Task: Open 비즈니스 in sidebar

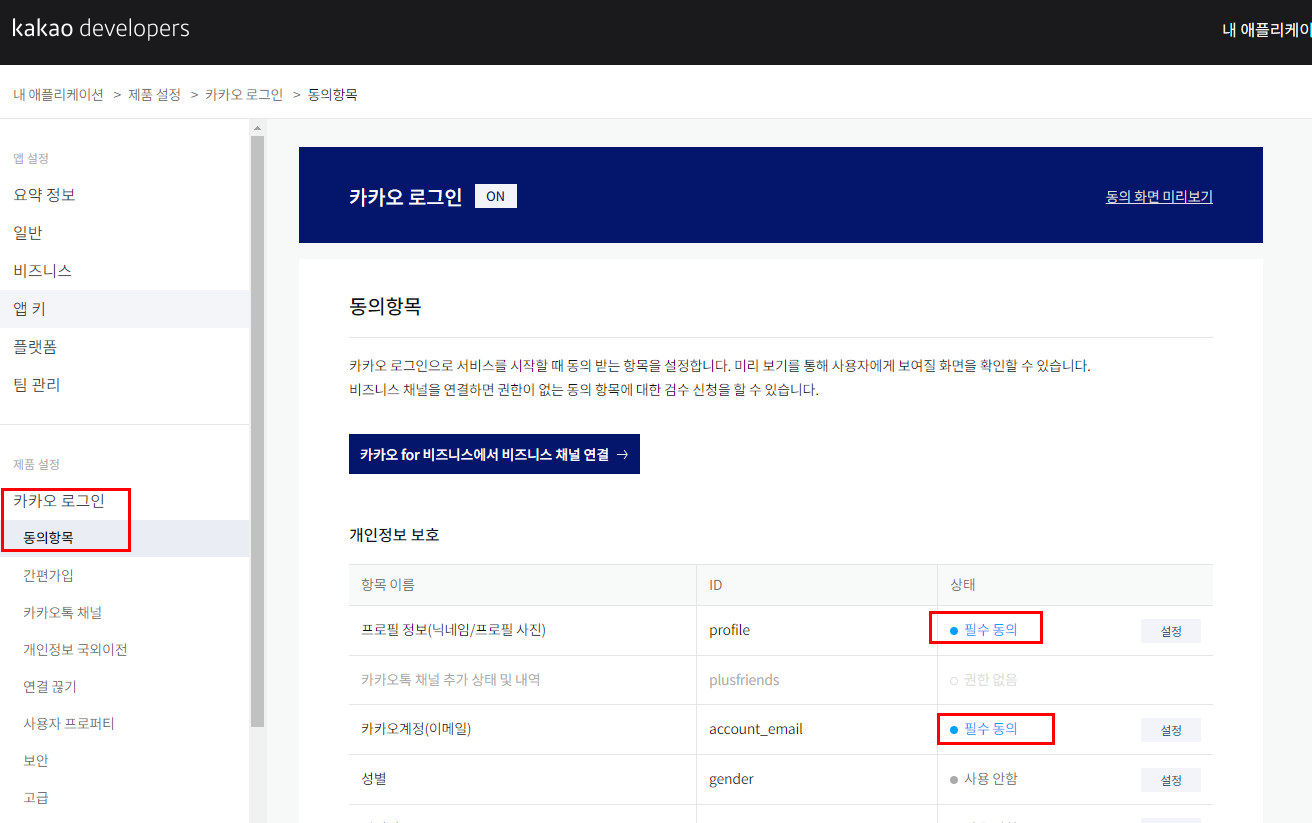Action: coord(124,271)
